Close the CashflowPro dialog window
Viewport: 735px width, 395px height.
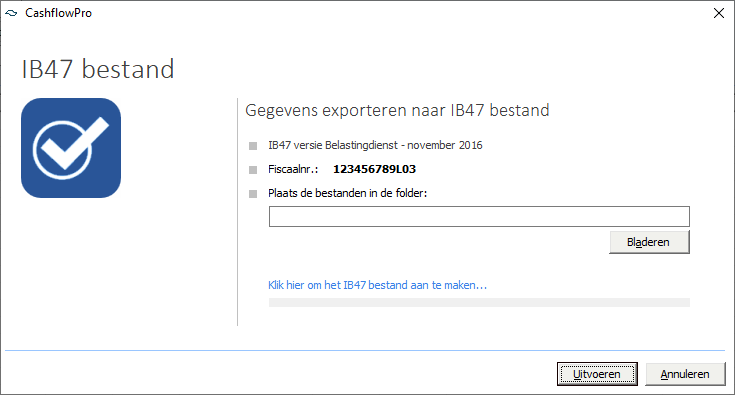(x=719, y=13)
